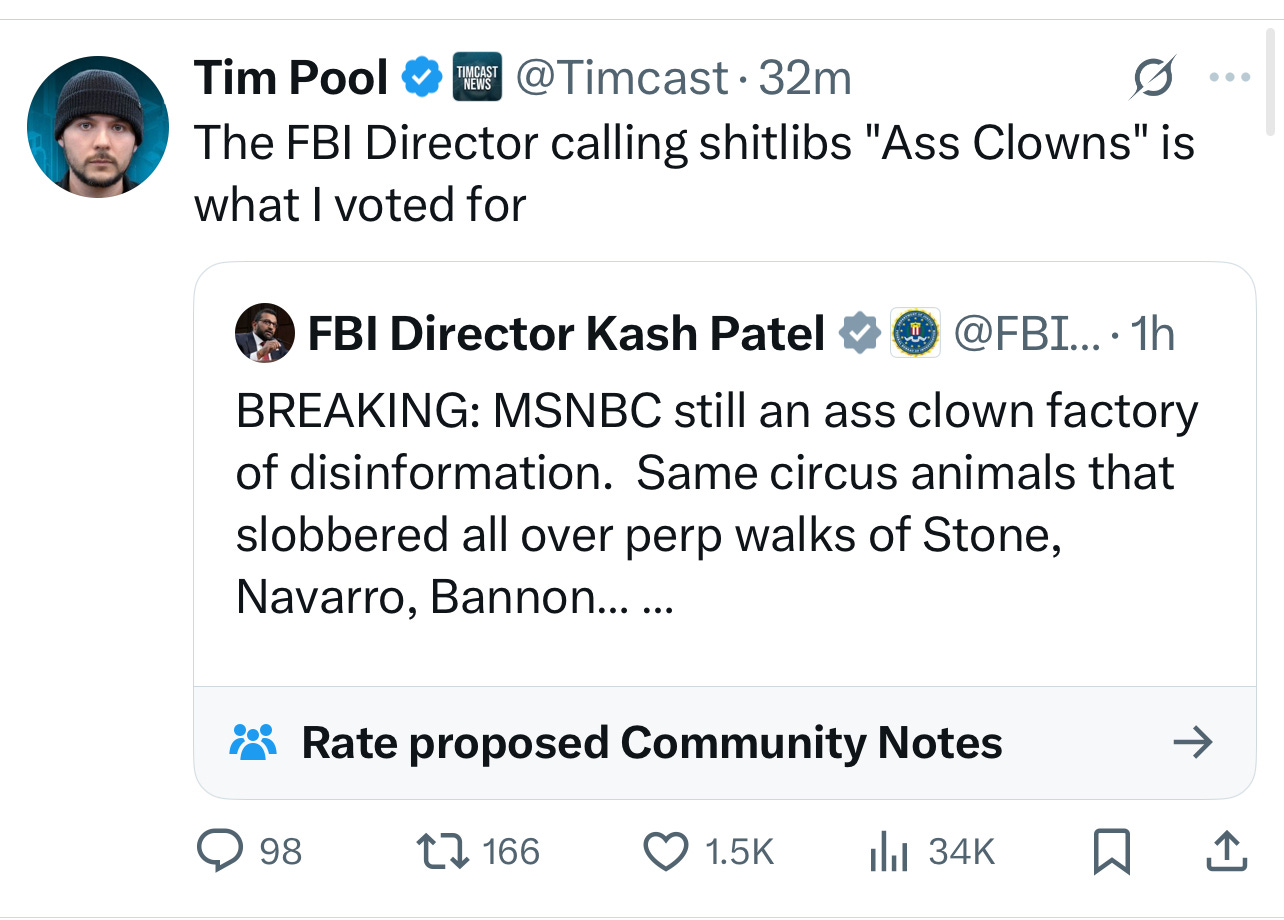Click the gray verified badge beside Kash Patel

860,333
